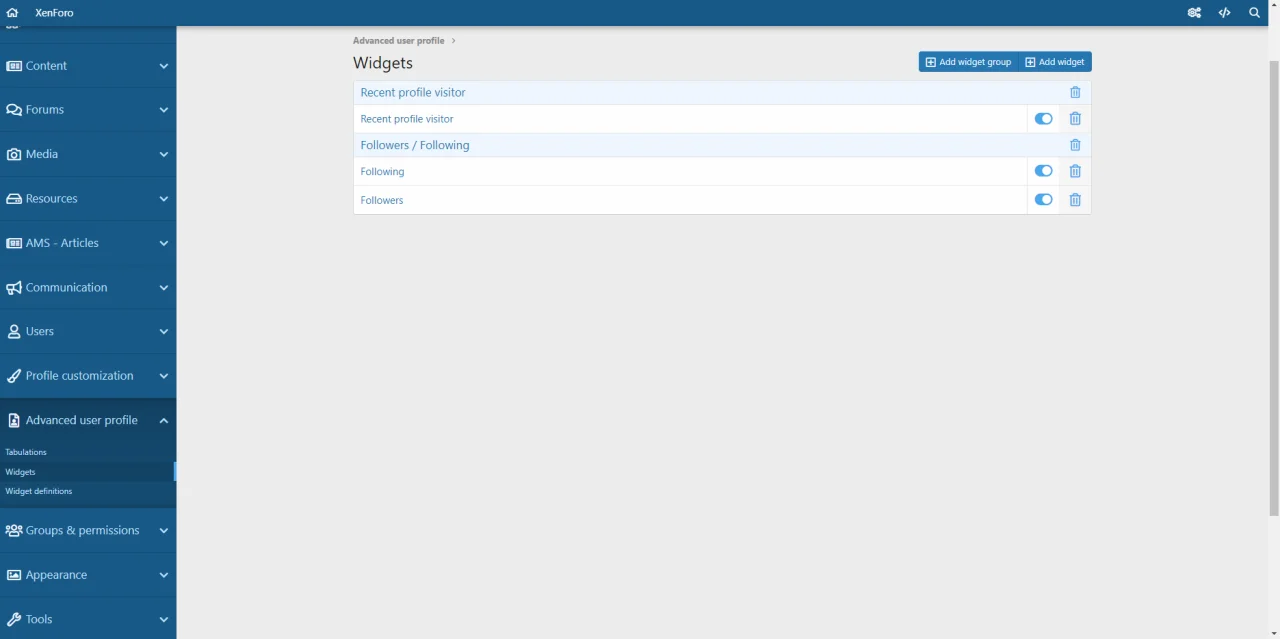Delete the Followers widget

(x=1075, y=200)
